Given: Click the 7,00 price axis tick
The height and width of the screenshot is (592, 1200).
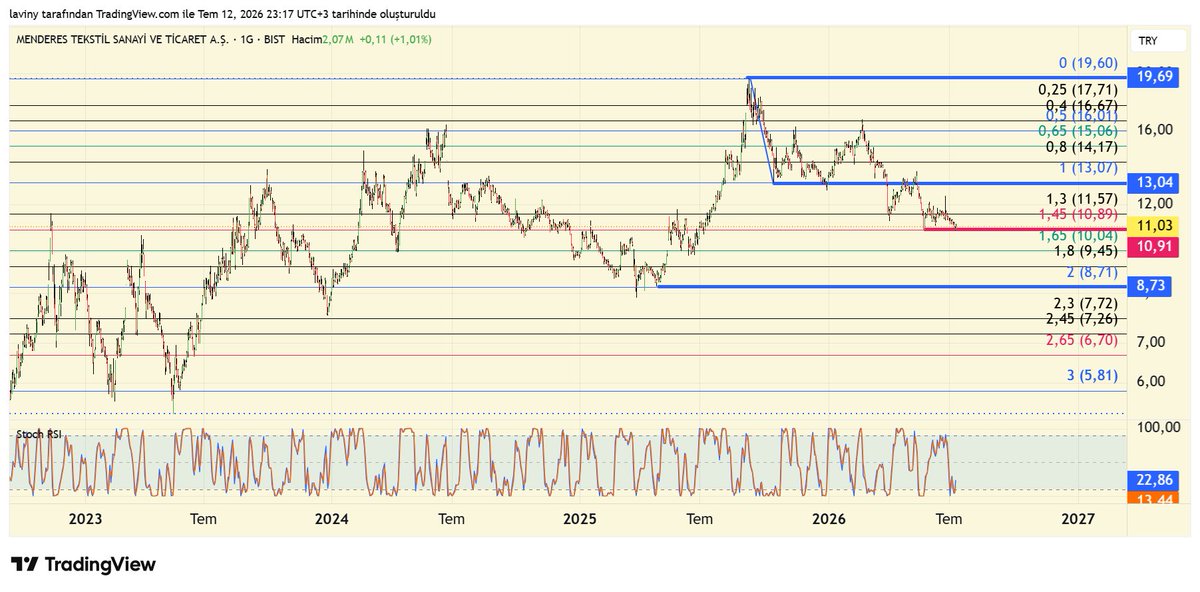Looking at the screenshot, I should click(x=1149, y=341).
